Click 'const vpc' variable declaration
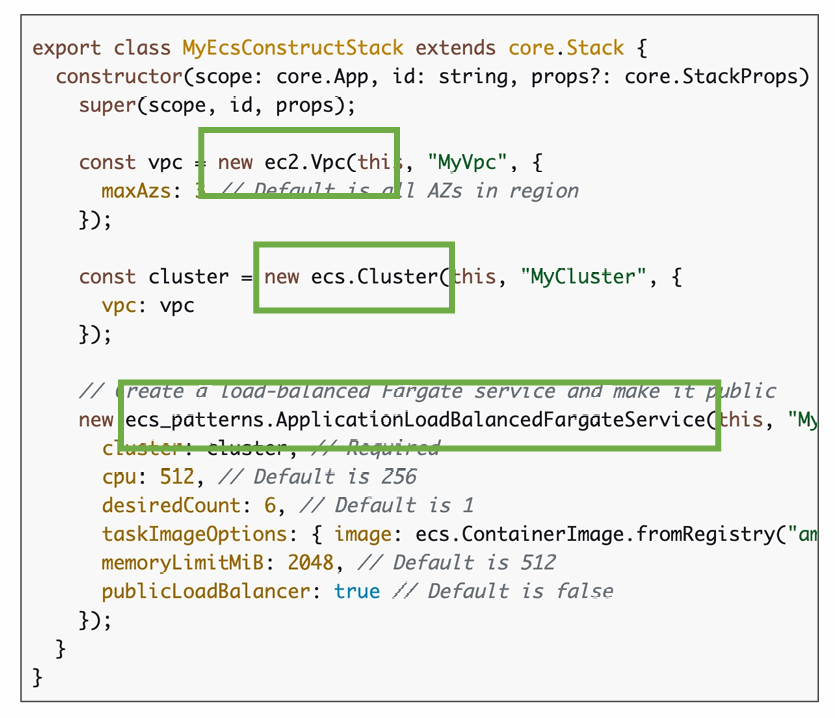Viewport: 835px width, 718px height. tap(131, 162)
